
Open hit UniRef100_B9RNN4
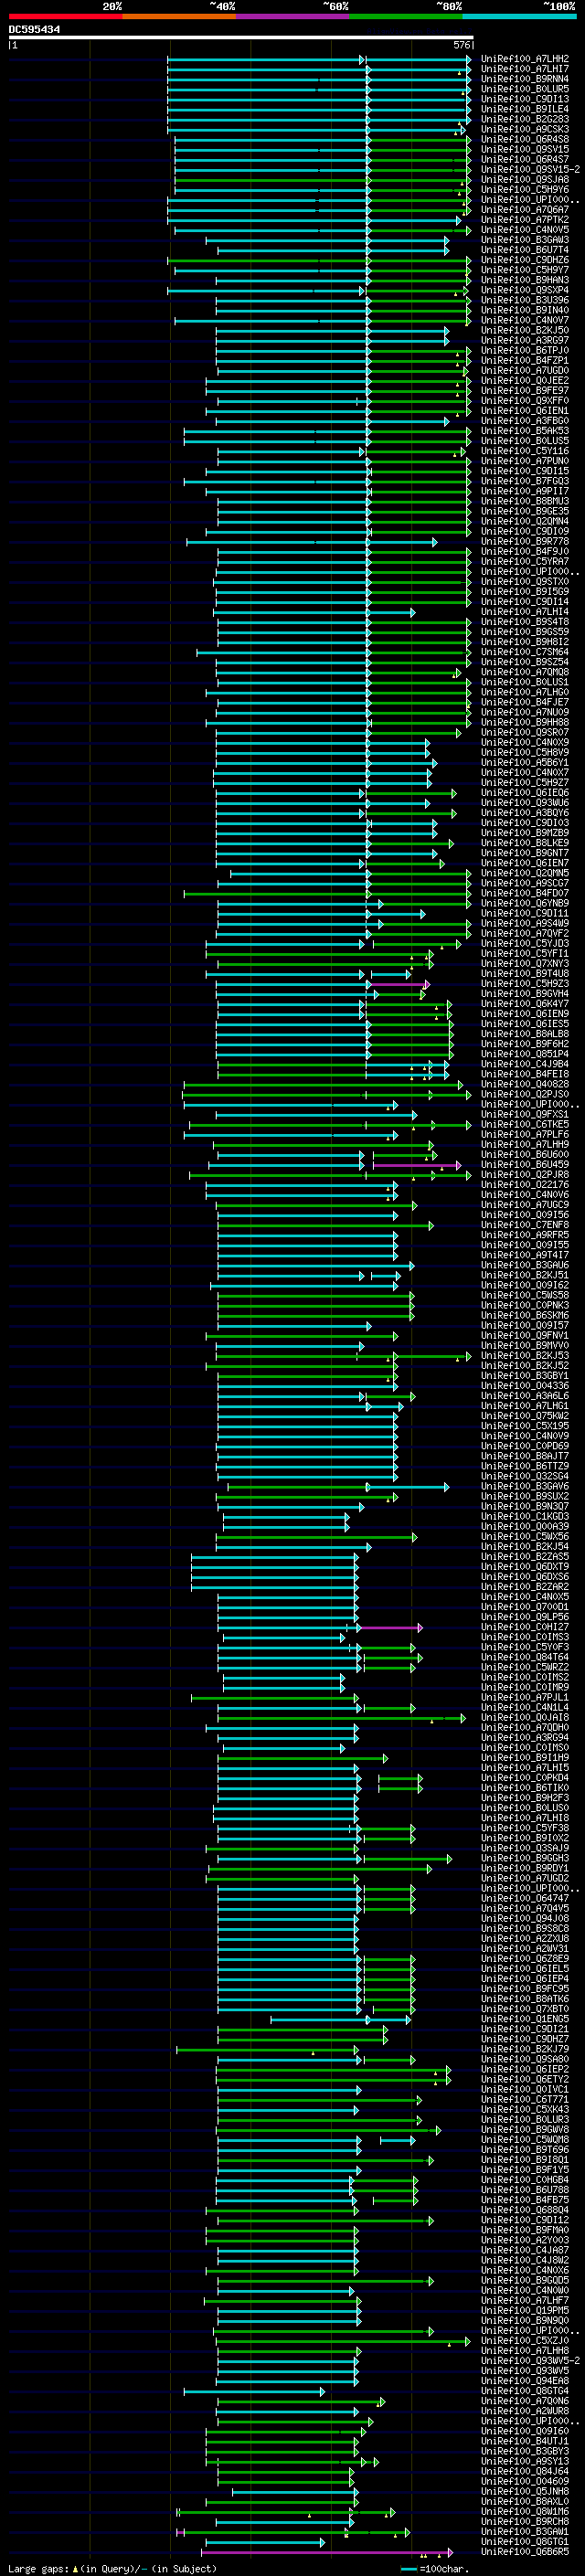(x=525, y=79)
